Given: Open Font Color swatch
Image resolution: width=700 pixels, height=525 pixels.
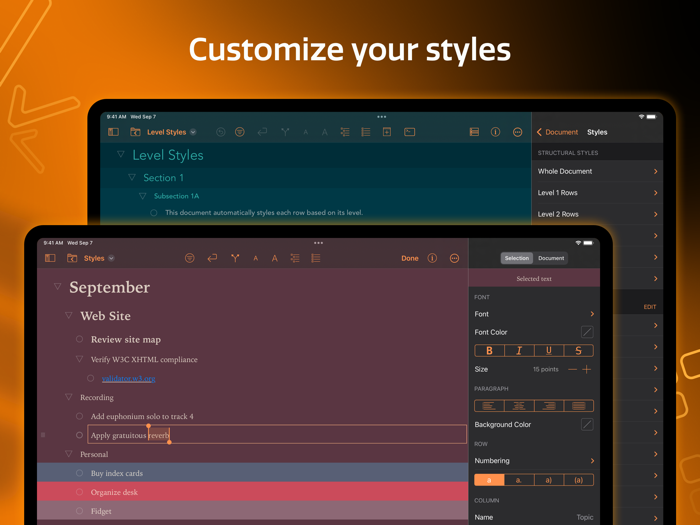Looking at the screenshot, I should click(587, 332).
